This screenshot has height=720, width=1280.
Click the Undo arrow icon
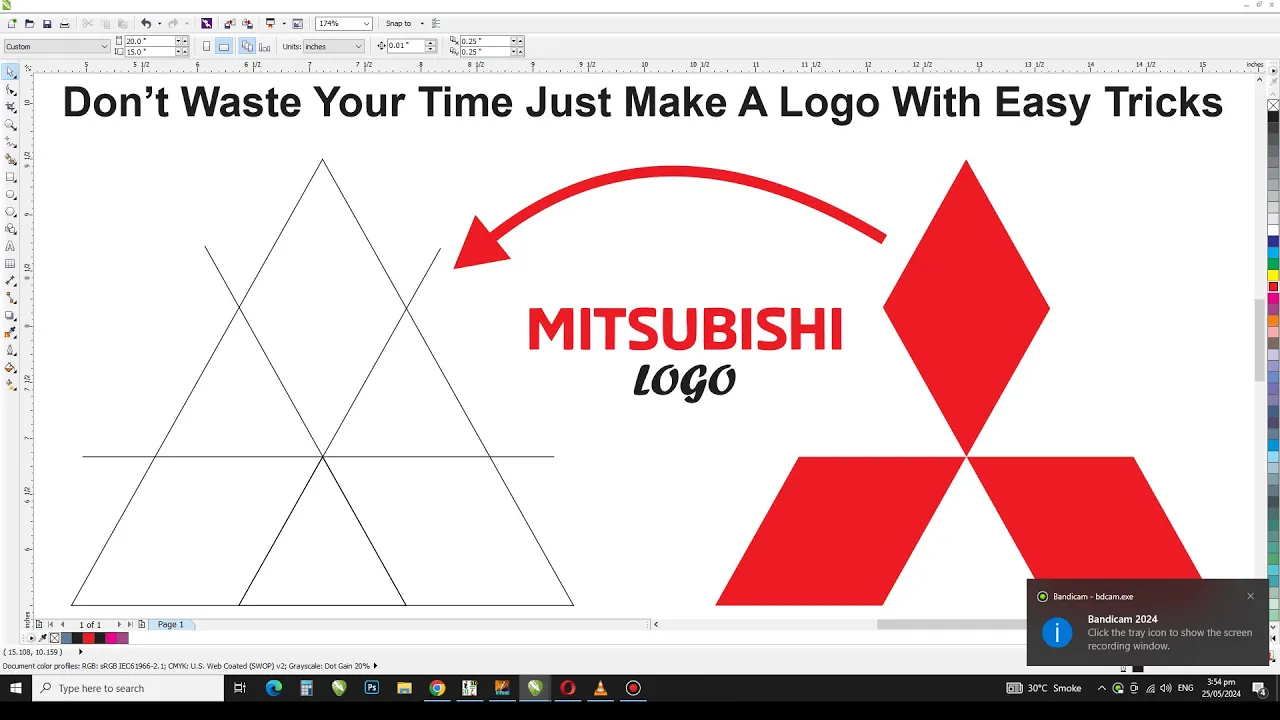coord(146,23)
